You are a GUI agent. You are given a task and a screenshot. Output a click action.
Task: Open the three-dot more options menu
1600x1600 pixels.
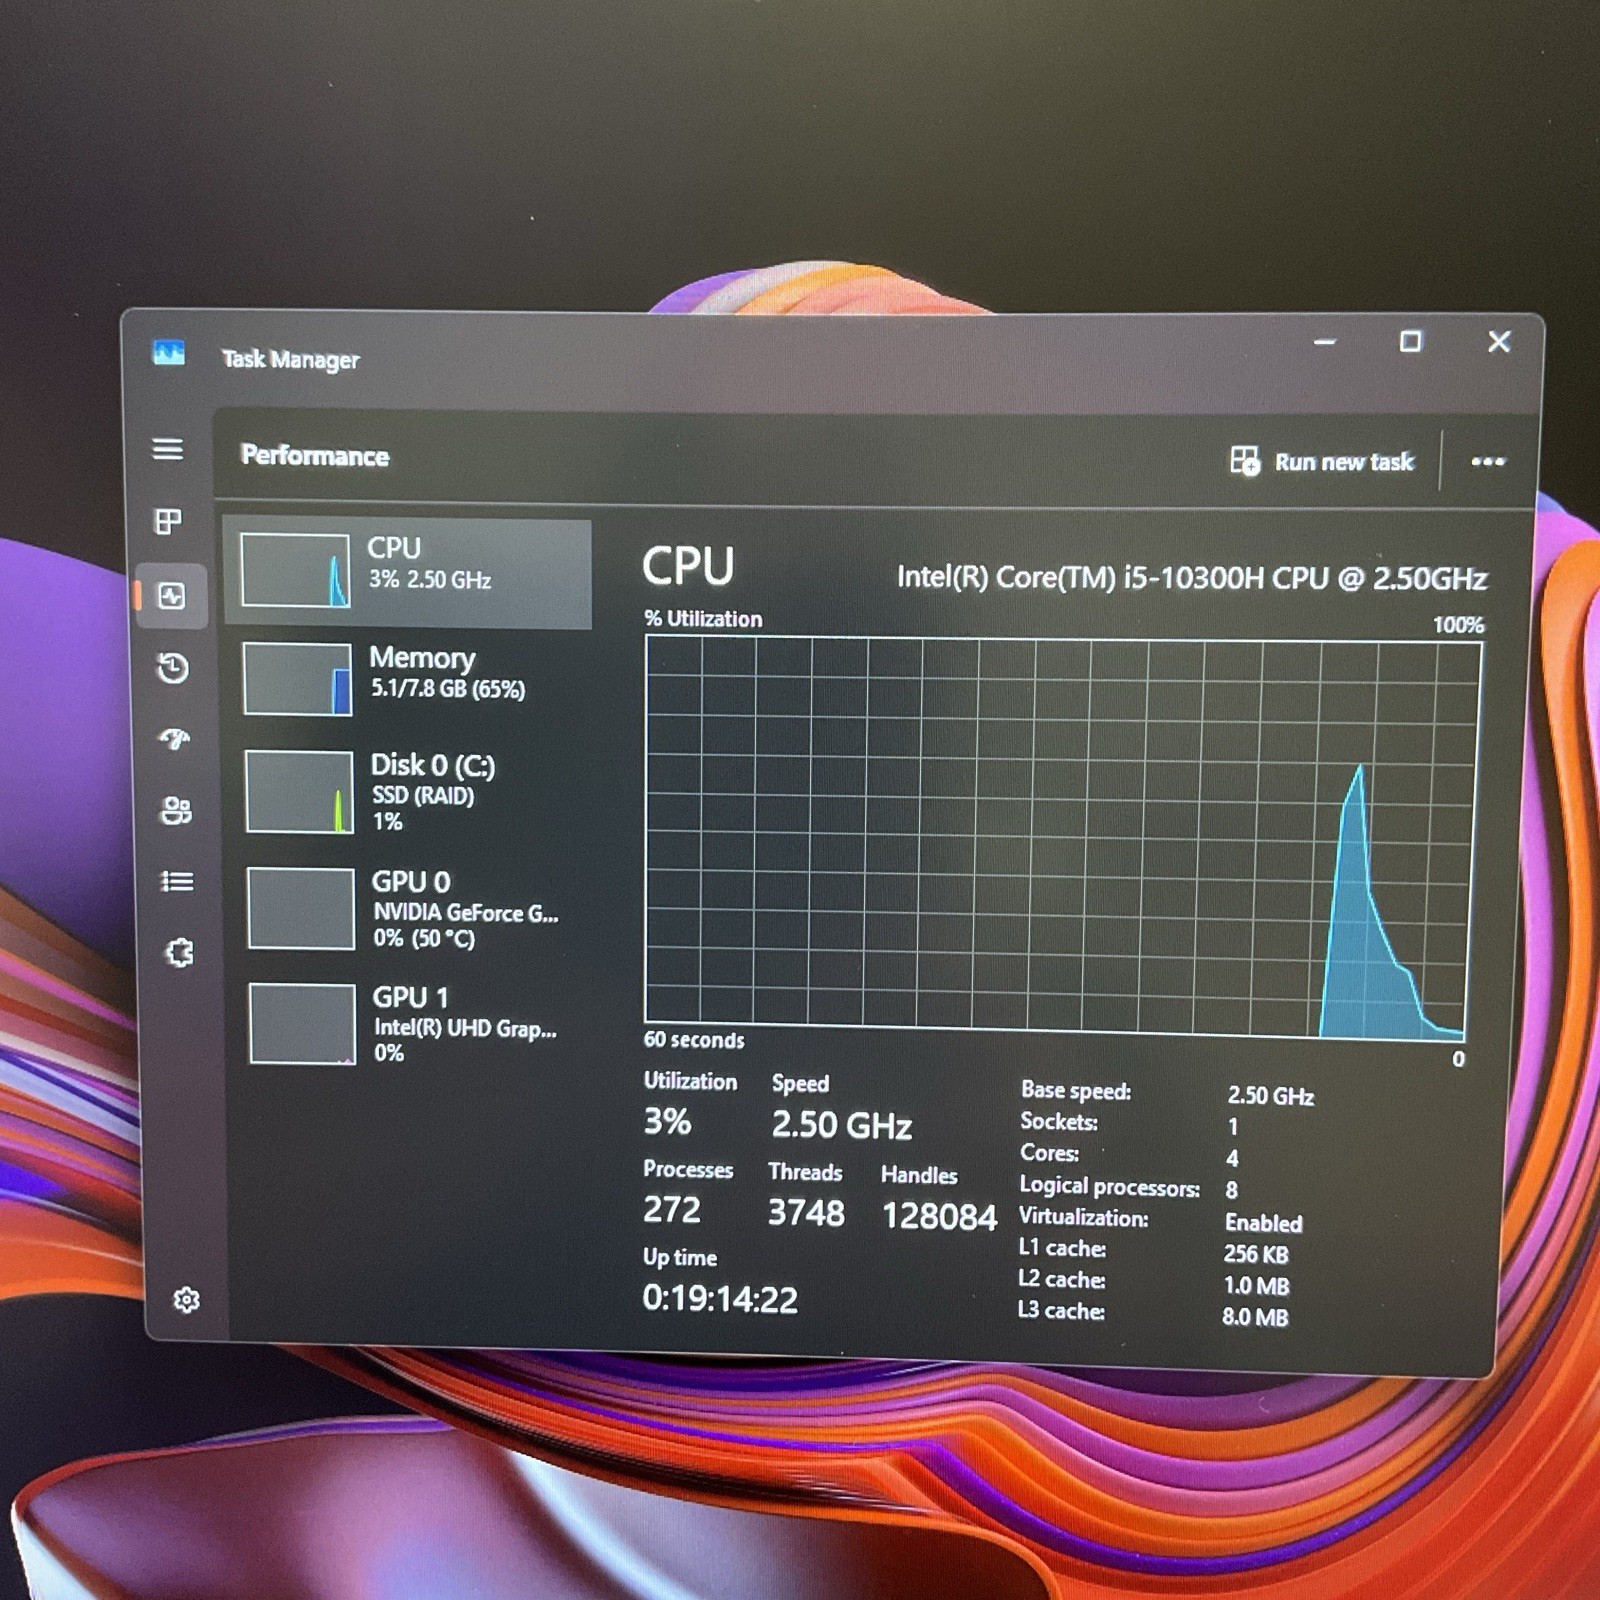[1488, 461]
